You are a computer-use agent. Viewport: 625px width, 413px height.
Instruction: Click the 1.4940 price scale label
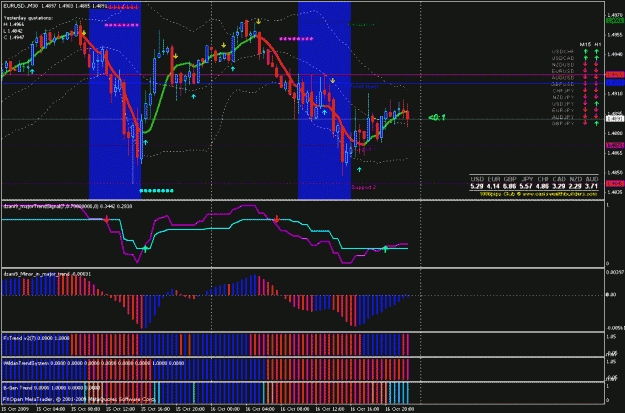coord(614,54)
